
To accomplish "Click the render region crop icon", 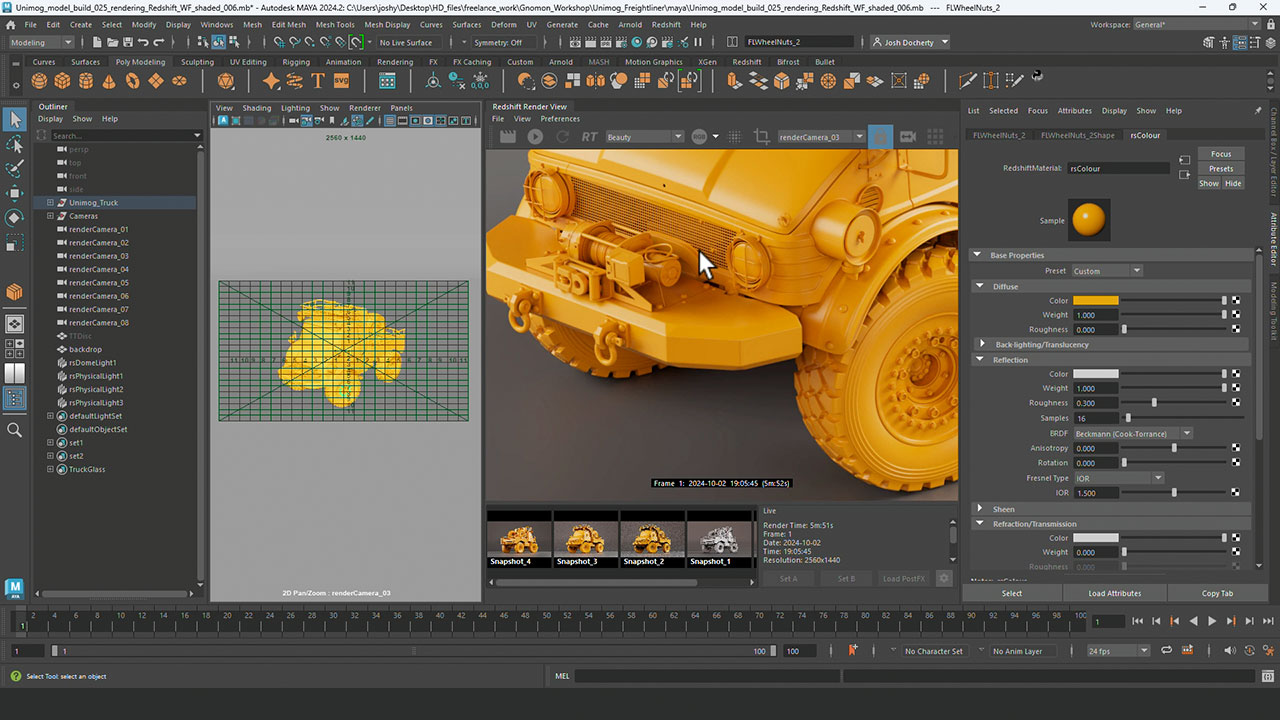I will click(761, 137).
